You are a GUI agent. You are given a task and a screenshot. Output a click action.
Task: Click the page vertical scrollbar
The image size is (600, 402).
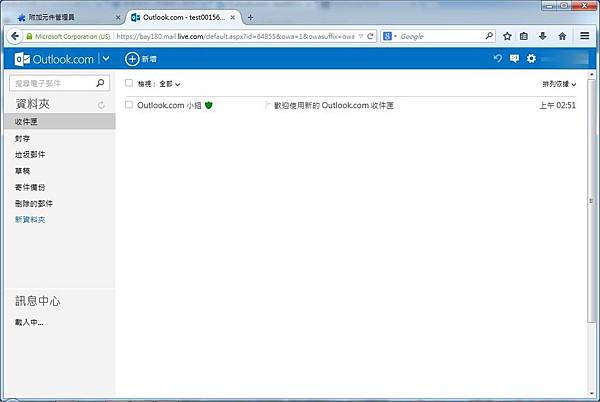592,201
